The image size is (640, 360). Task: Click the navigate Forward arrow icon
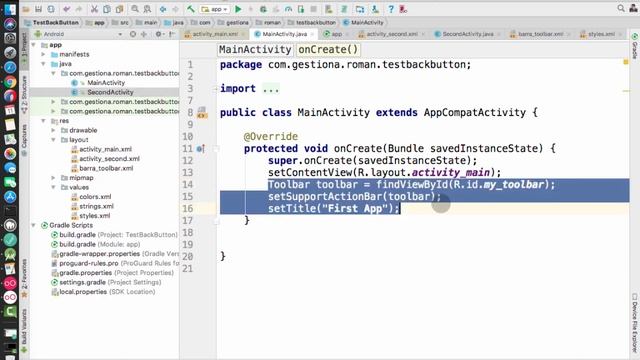point(175,9)
